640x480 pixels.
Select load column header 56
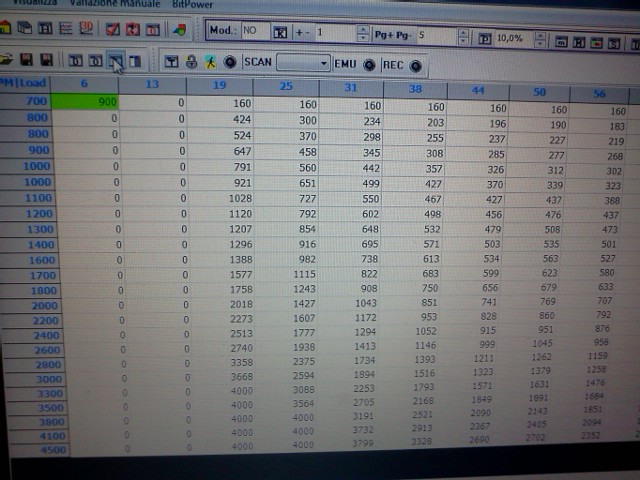tap(599, 94)
